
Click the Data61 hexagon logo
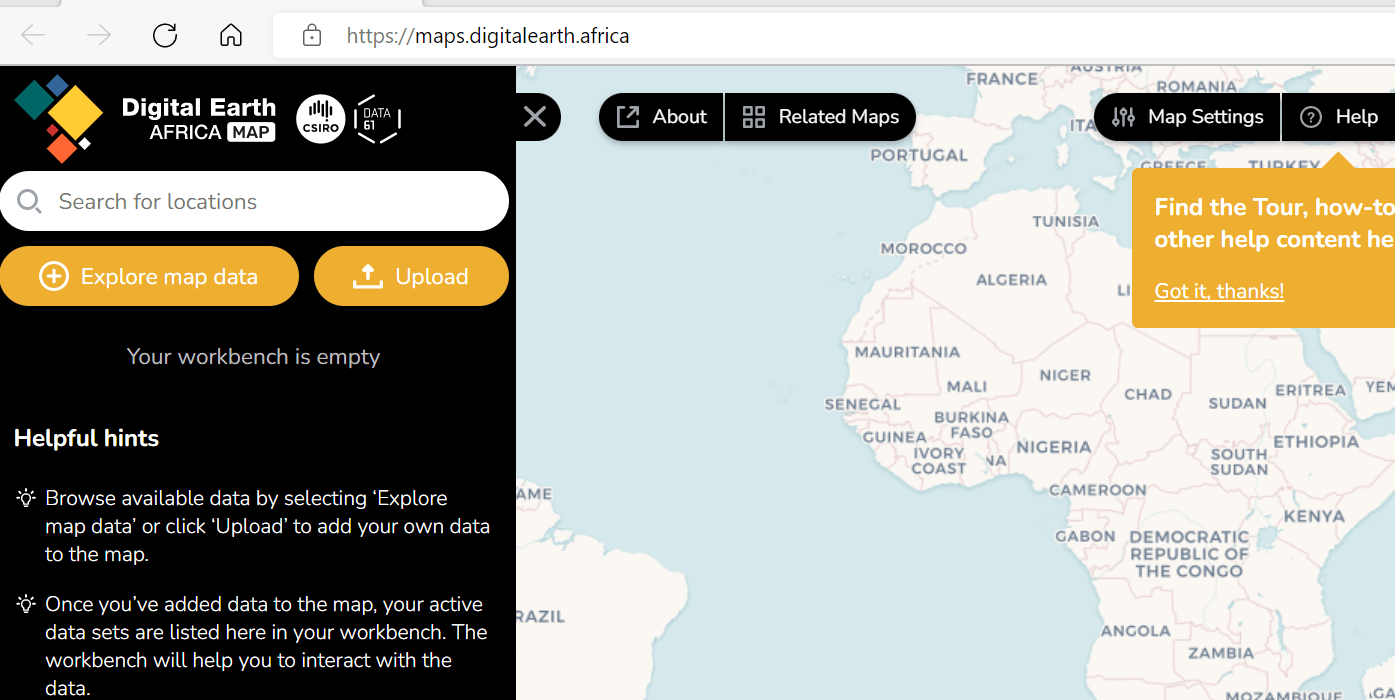pos(377,119)
